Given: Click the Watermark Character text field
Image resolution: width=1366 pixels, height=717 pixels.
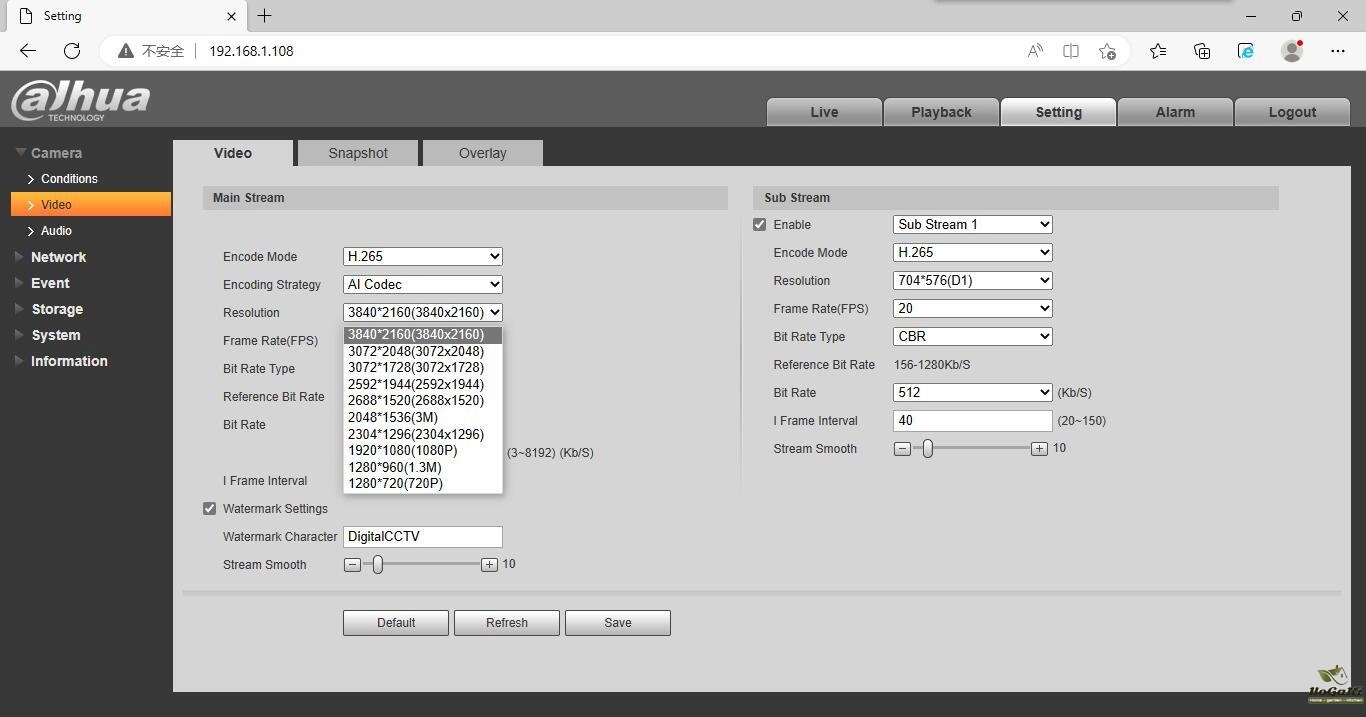Looking at the screenshot, I should (x=422, y=537).
